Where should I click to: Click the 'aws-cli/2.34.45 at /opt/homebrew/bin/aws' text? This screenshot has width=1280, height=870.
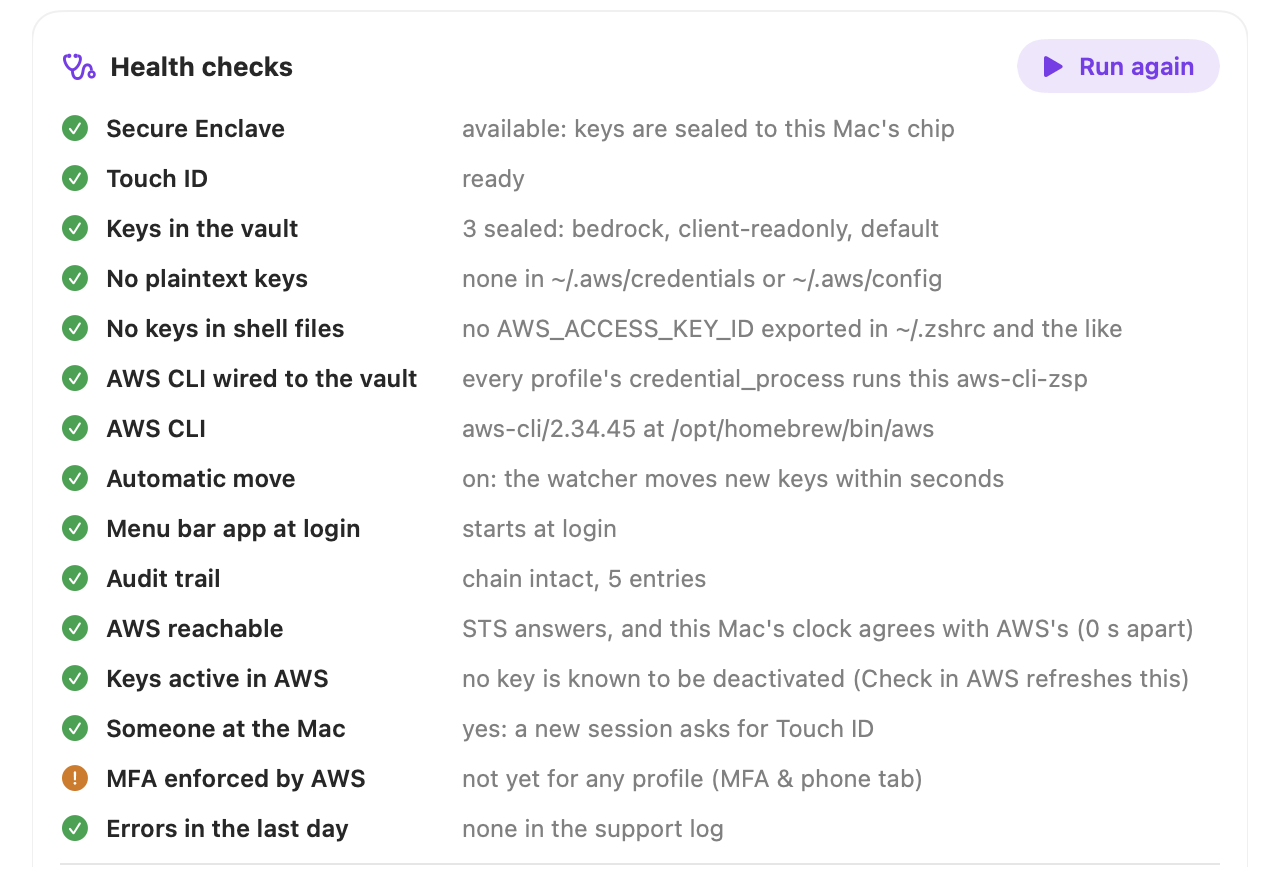pos(698,429)
